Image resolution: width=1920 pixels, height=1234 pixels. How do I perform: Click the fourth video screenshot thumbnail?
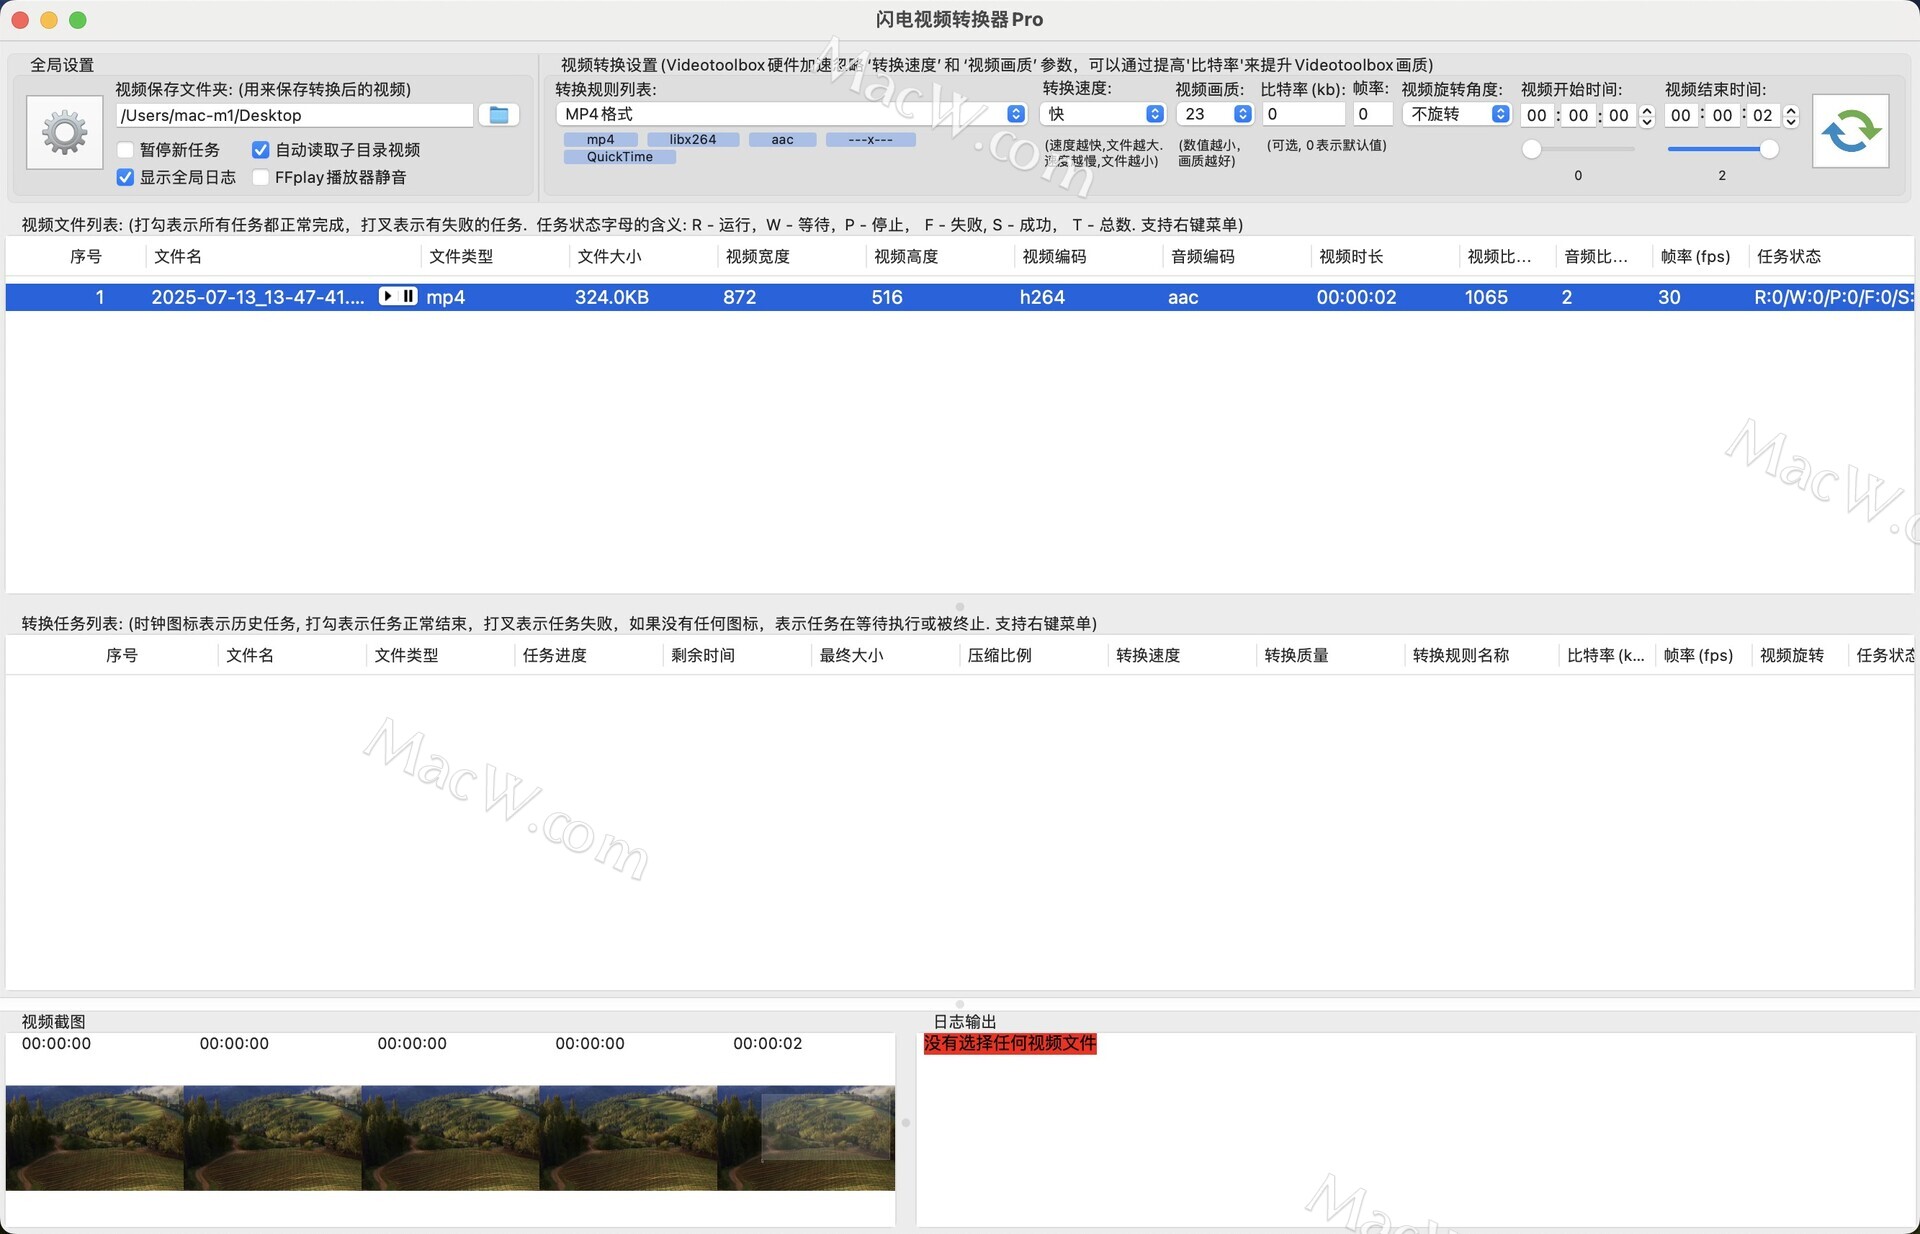(x=629, y=1138)
